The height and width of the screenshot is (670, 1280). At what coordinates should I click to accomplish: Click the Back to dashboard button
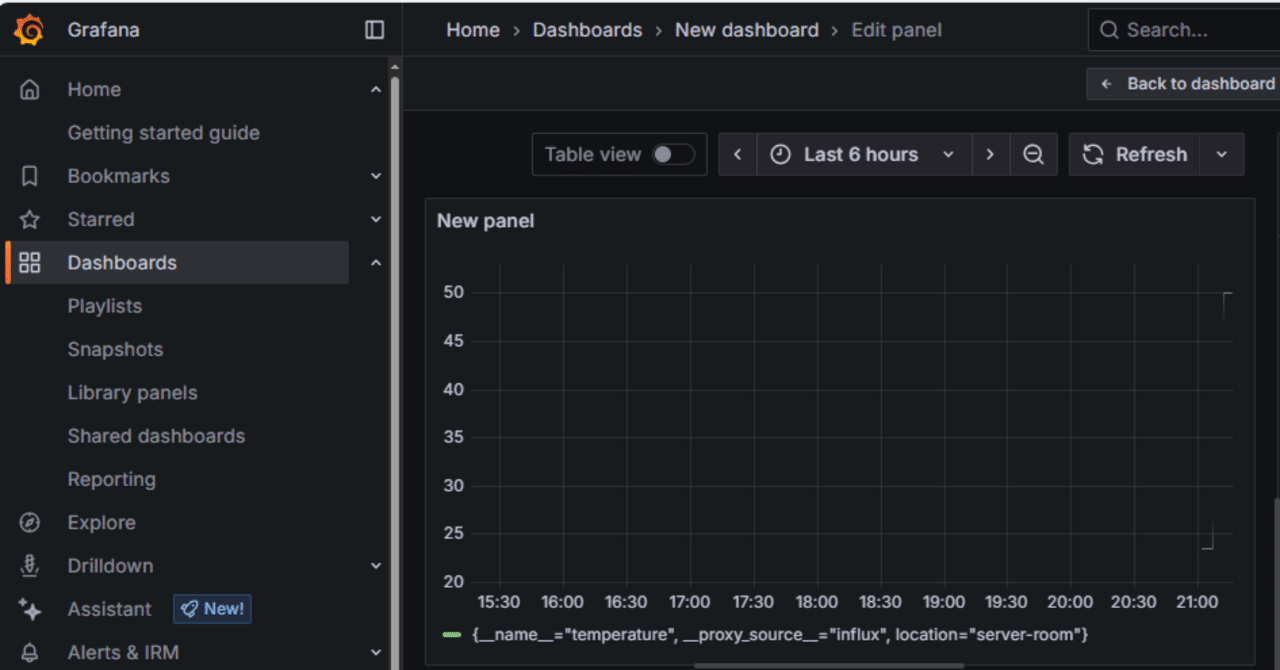pos(1191,83)
